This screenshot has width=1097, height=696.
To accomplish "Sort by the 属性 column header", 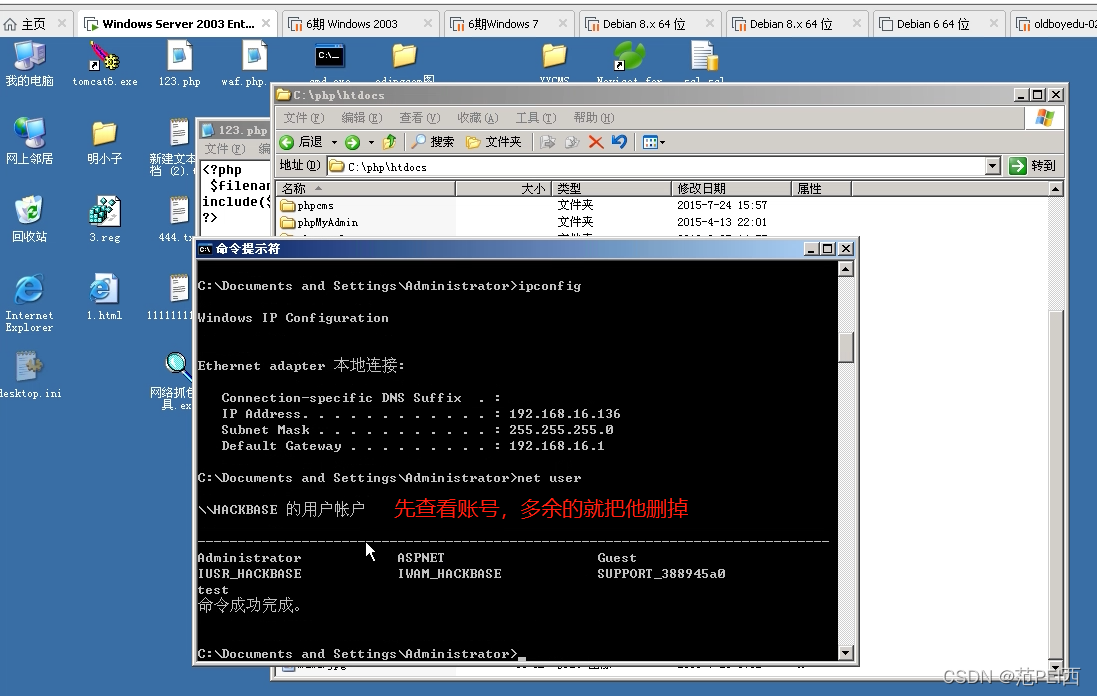I will 822,189.
